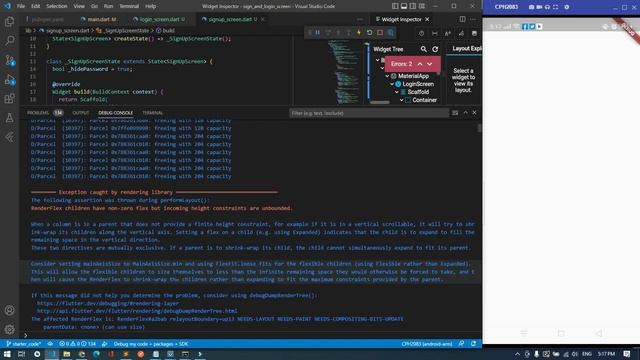This screenshot has height=360, width=640.
Task: Maximize the bottom panel with chevron
Action: [466, 113]
